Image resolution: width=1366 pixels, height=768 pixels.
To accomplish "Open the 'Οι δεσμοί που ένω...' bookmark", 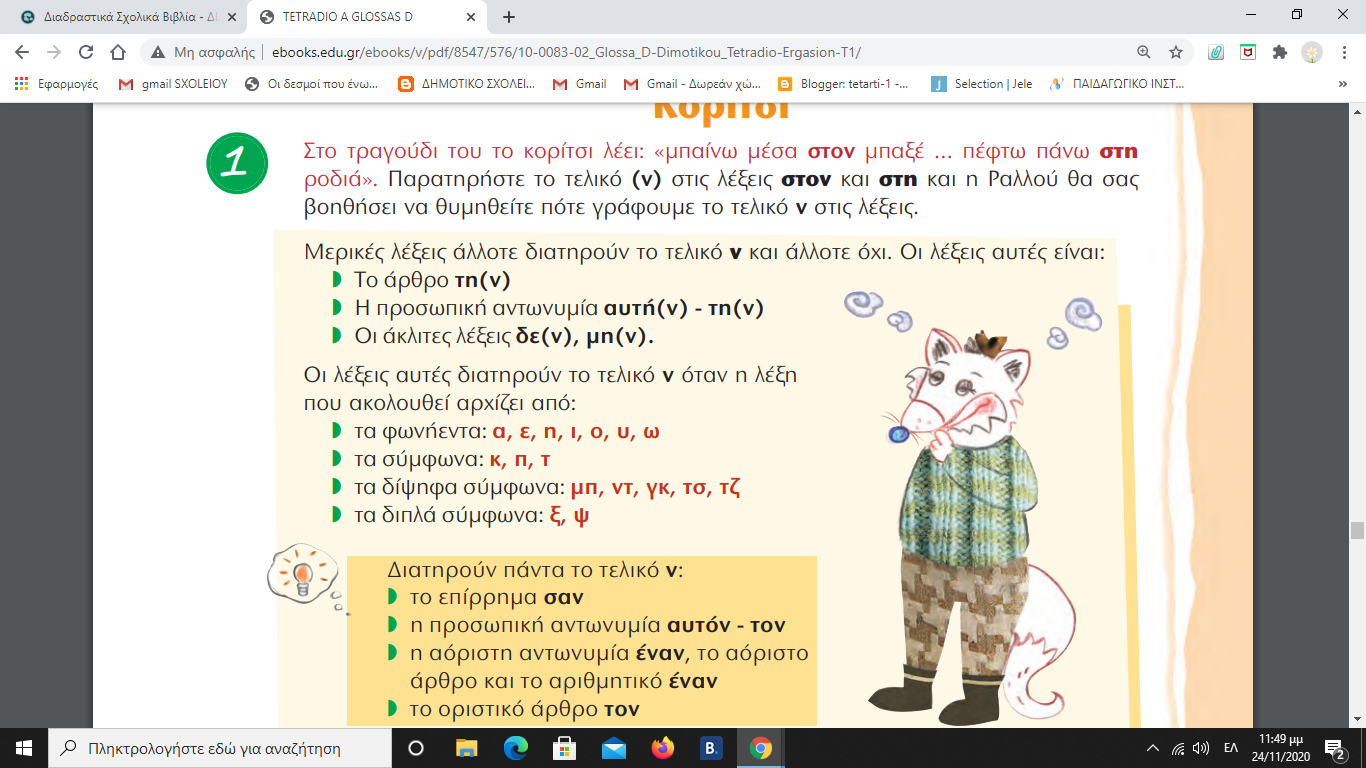I will click(x=312, y=84).
